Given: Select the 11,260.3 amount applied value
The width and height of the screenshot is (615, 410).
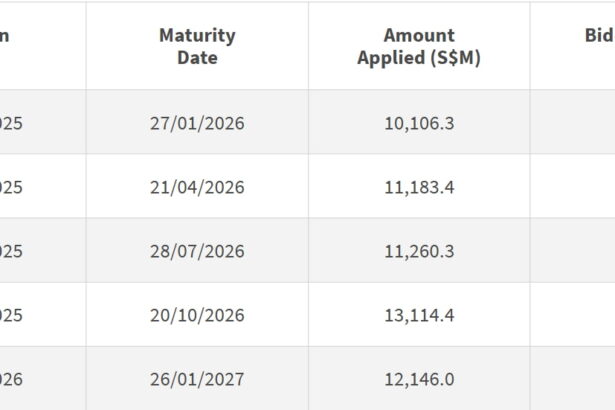Looking at the screenshot, I should pyautogui.click(x=418, y=251).
